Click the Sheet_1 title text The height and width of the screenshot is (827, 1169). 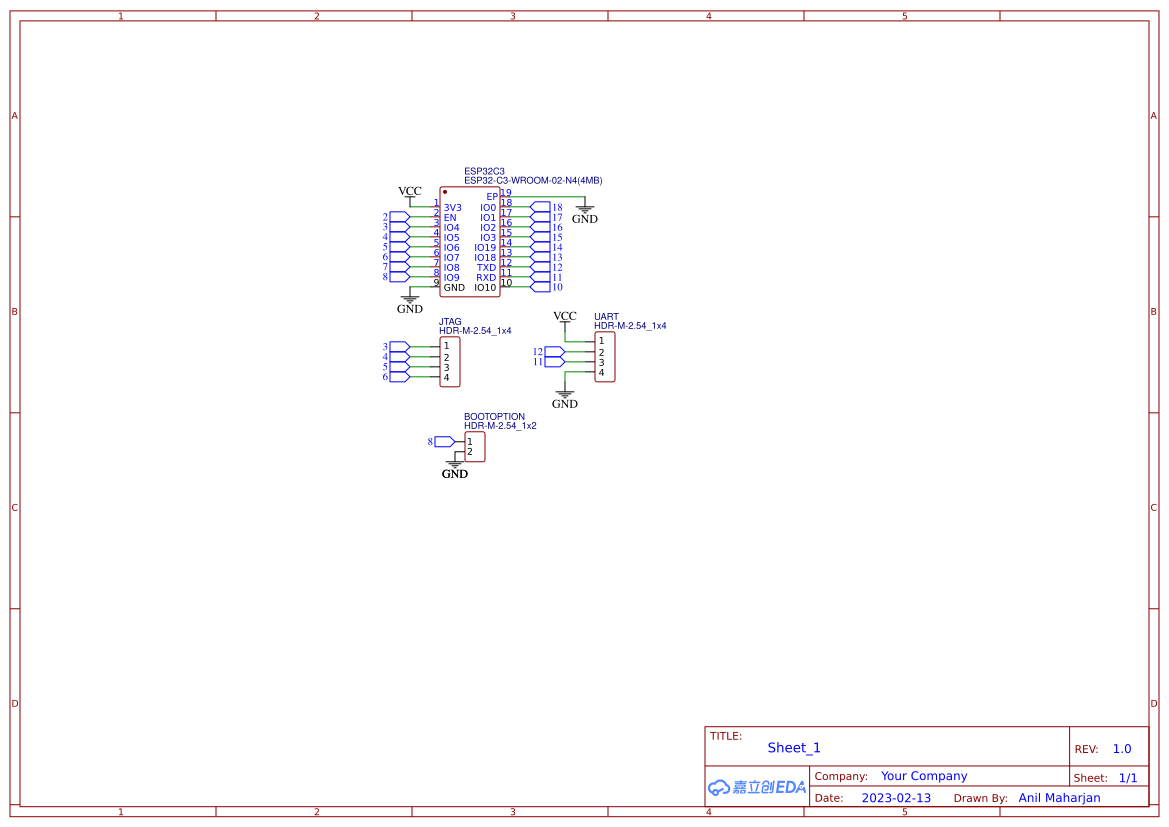tap(793, 748)
